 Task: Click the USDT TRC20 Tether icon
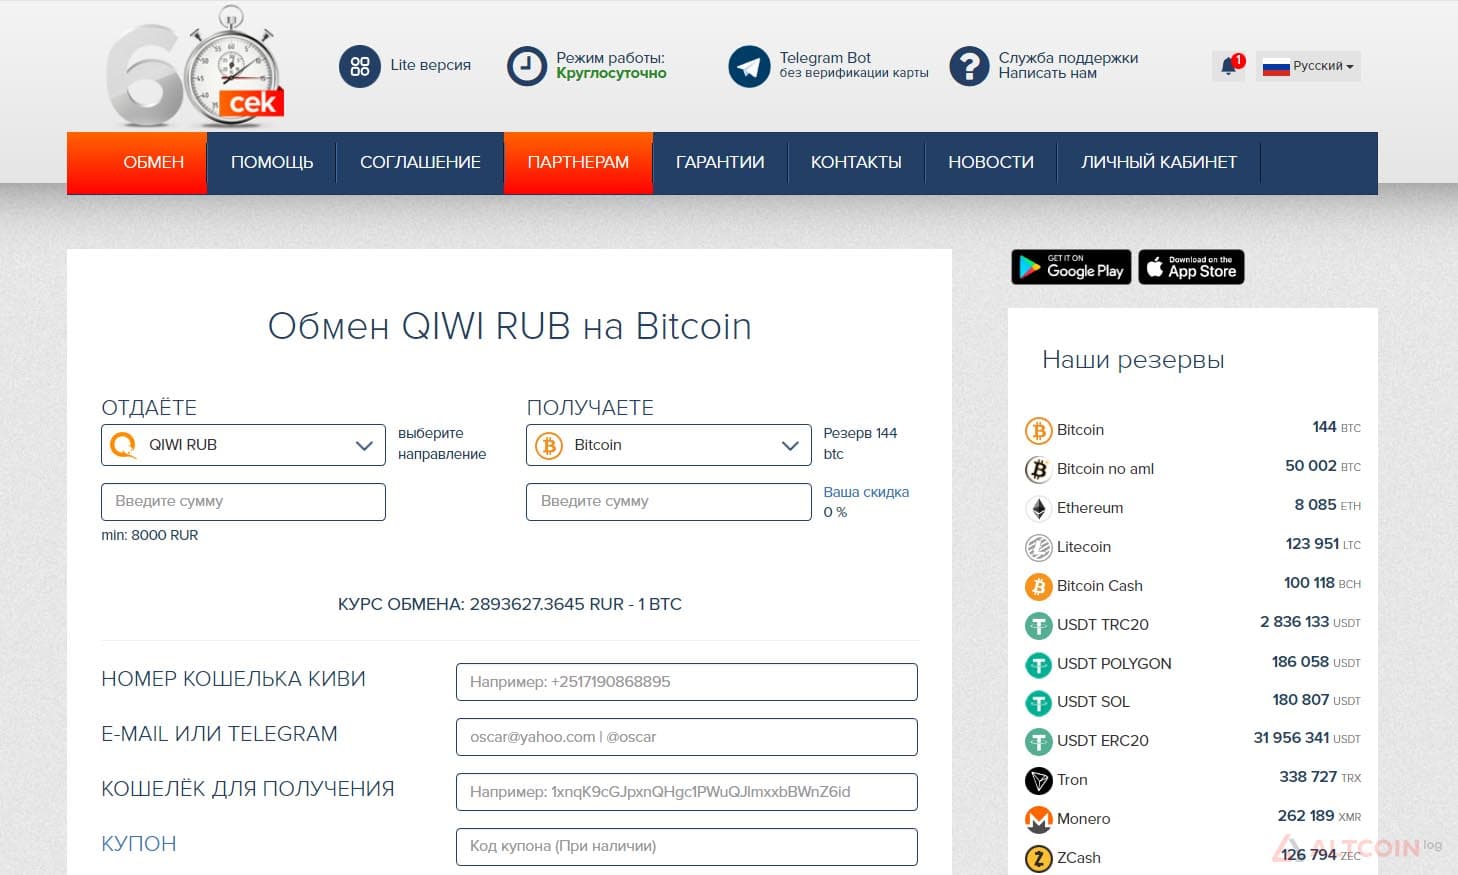(x=1038, y=625)
